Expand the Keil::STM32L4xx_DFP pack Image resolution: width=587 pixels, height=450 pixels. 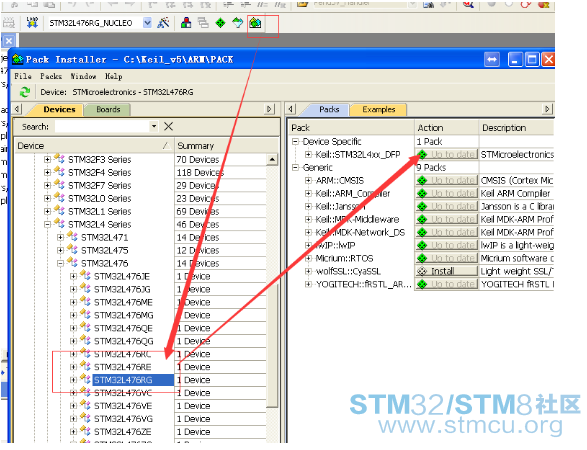click(x=308, y=155)
